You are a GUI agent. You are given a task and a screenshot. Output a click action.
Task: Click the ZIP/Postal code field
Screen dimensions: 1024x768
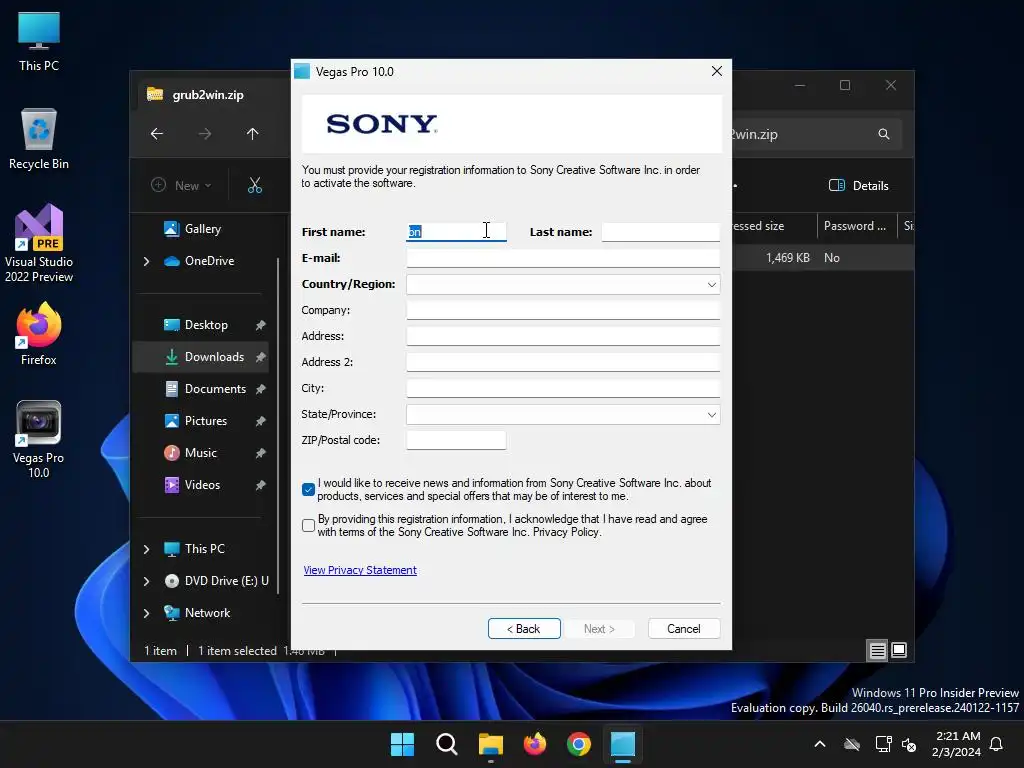click(456, 440)
